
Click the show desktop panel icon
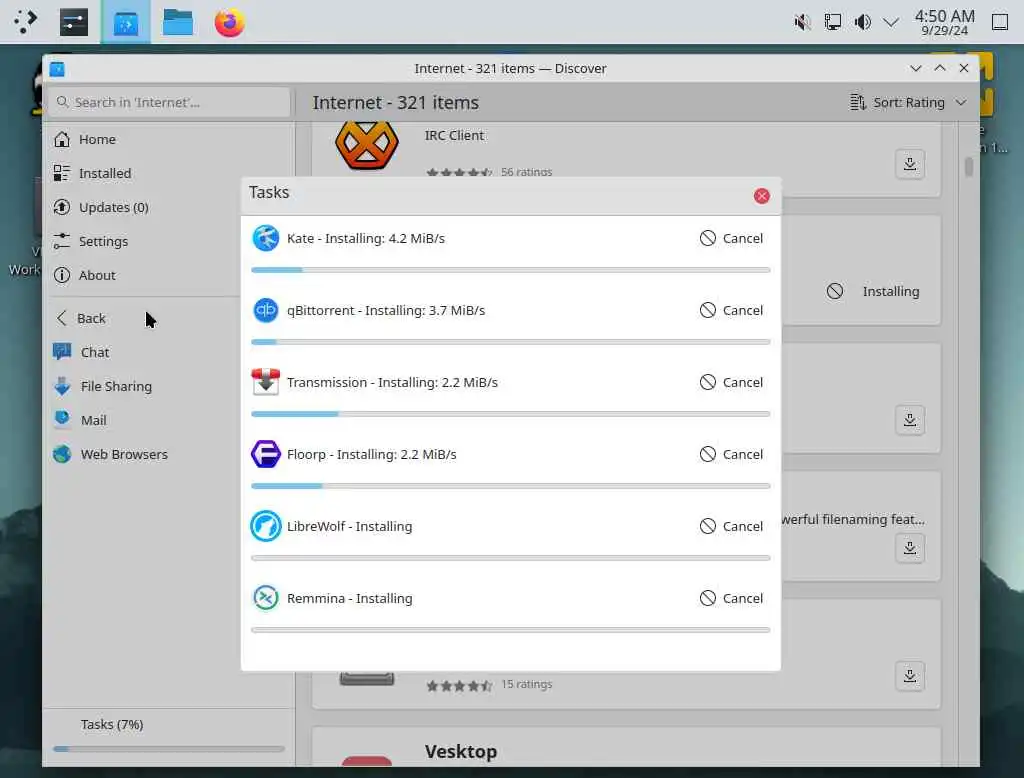coord(1000,22)
